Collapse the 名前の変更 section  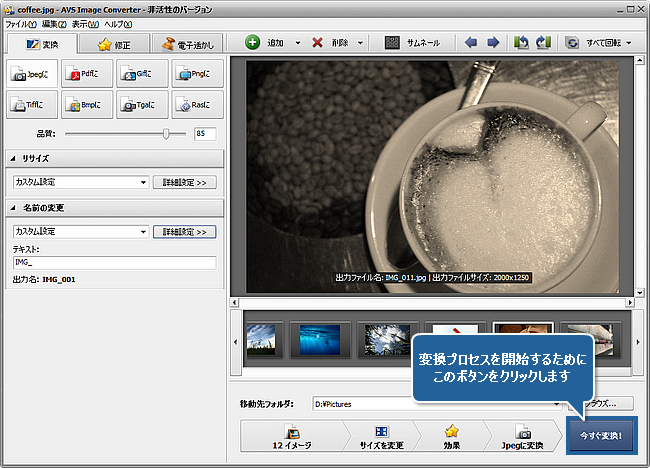click(x=13, y=208)
